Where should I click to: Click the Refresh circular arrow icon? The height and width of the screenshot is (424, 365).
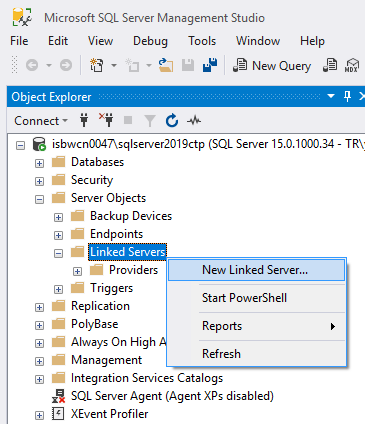[172, 120]
